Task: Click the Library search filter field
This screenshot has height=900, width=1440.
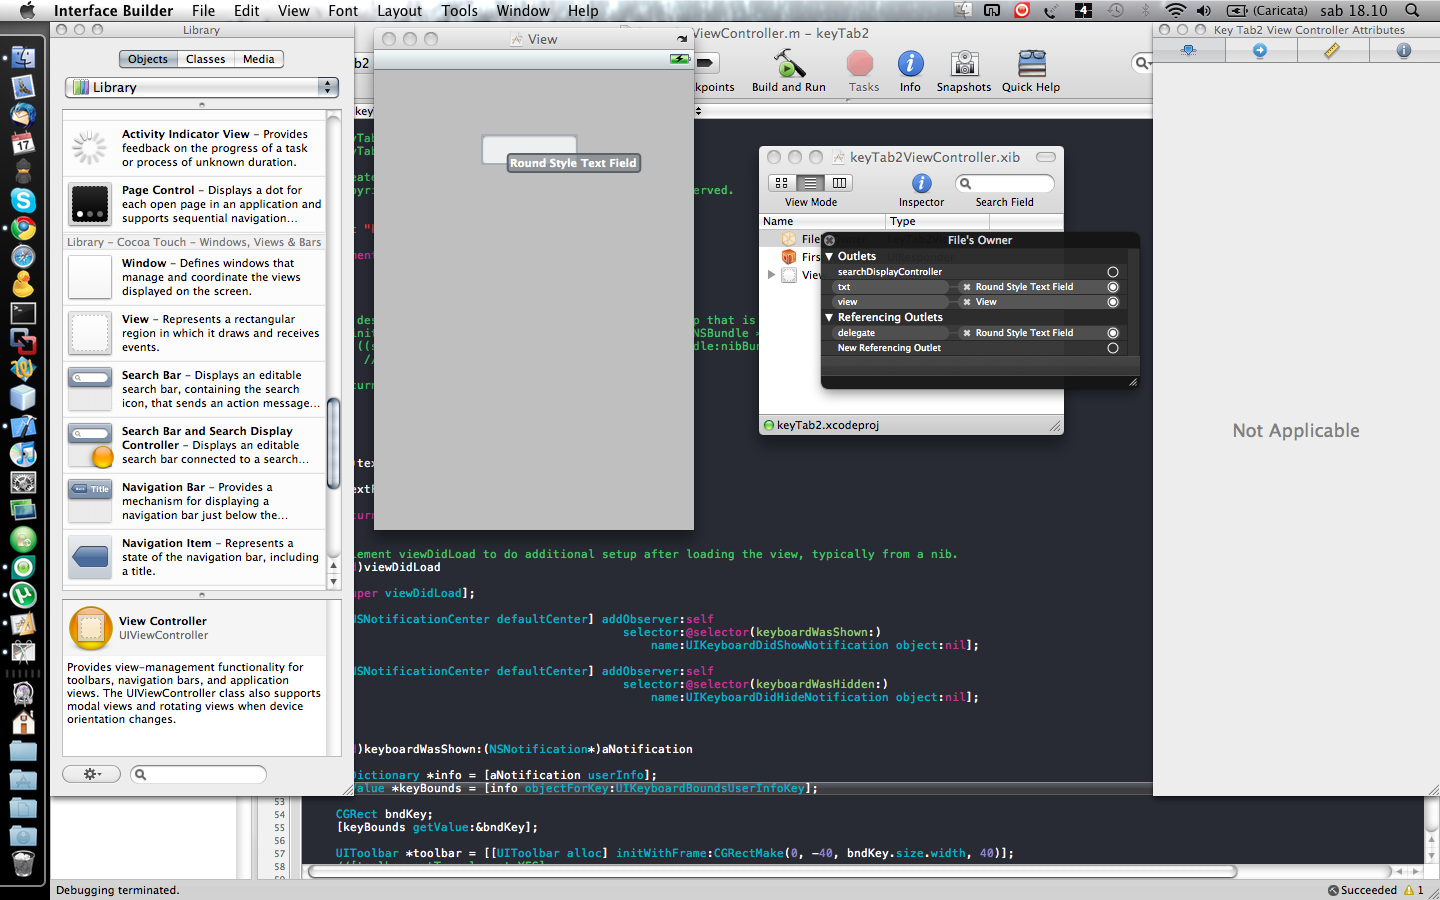Action: pos(199,774)
